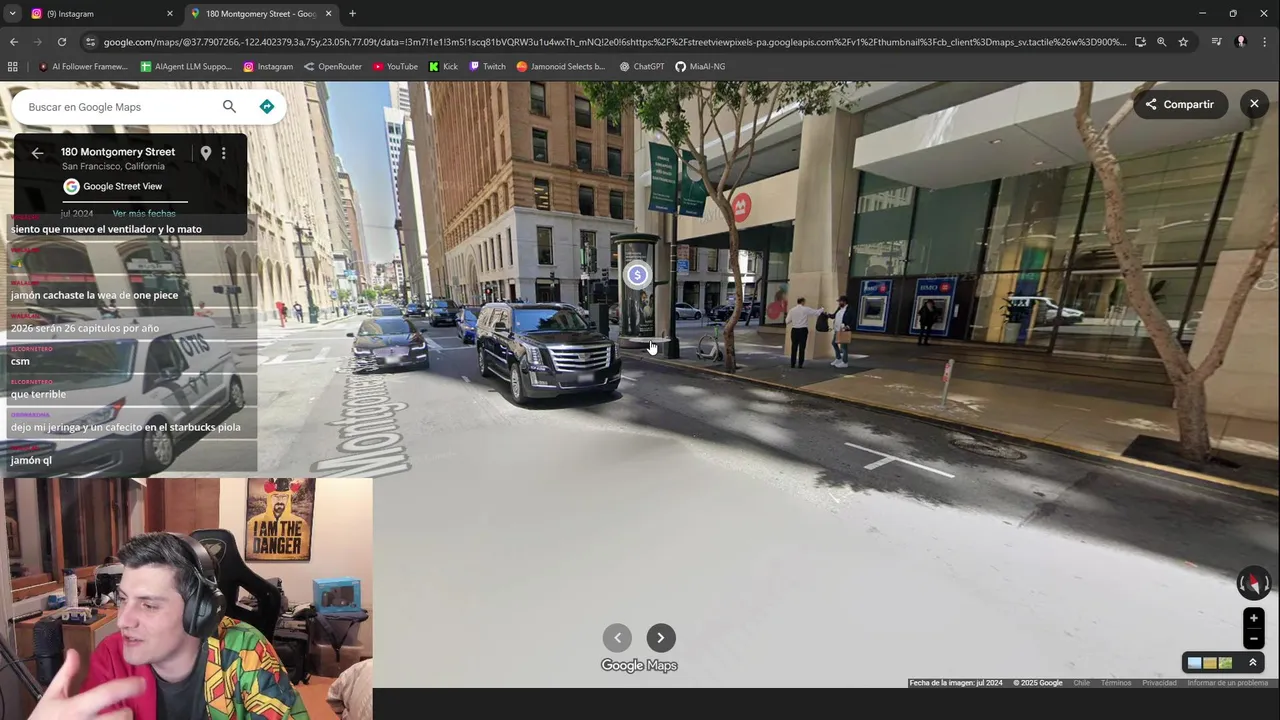The image size is (1280, 720).
Task: Open the OpenRouter bookmark
Action: pos(333,67)
